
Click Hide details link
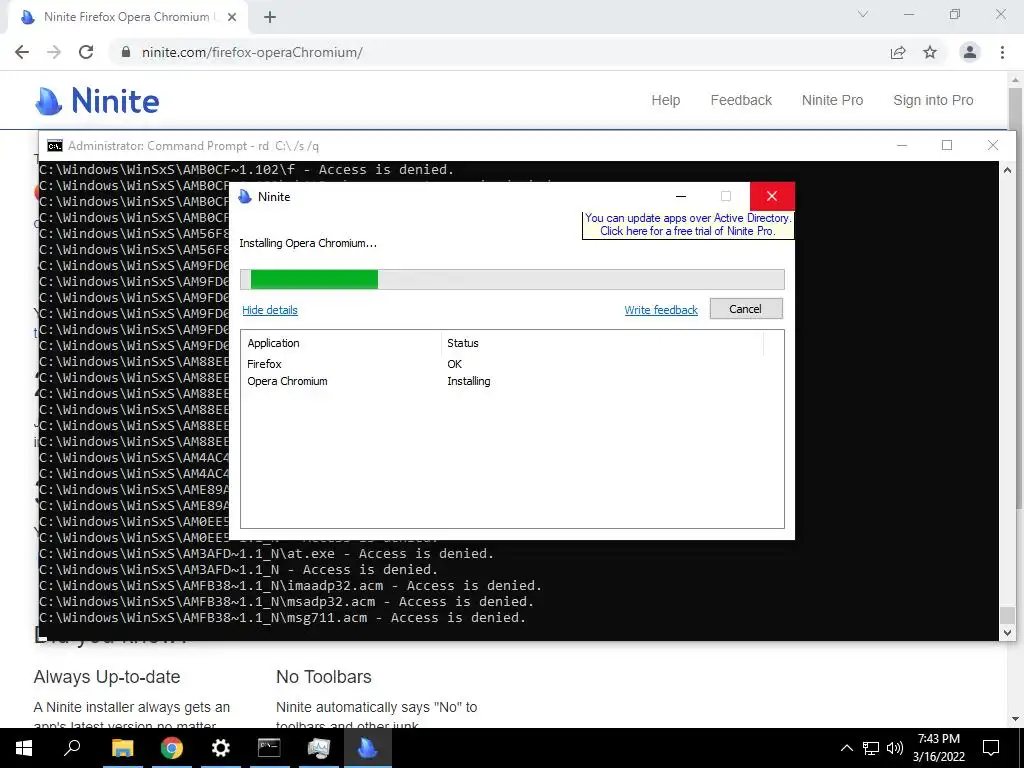click(270, 310)
